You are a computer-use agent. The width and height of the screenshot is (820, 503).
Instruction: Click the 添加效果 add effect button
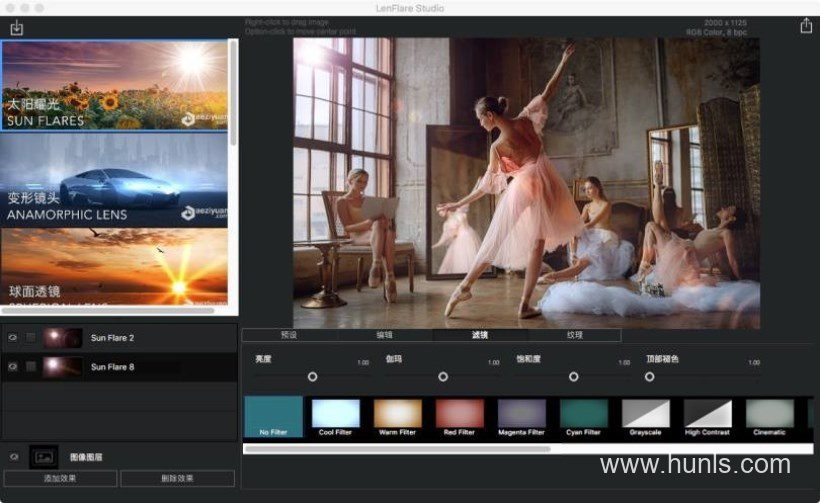(60, 478)
